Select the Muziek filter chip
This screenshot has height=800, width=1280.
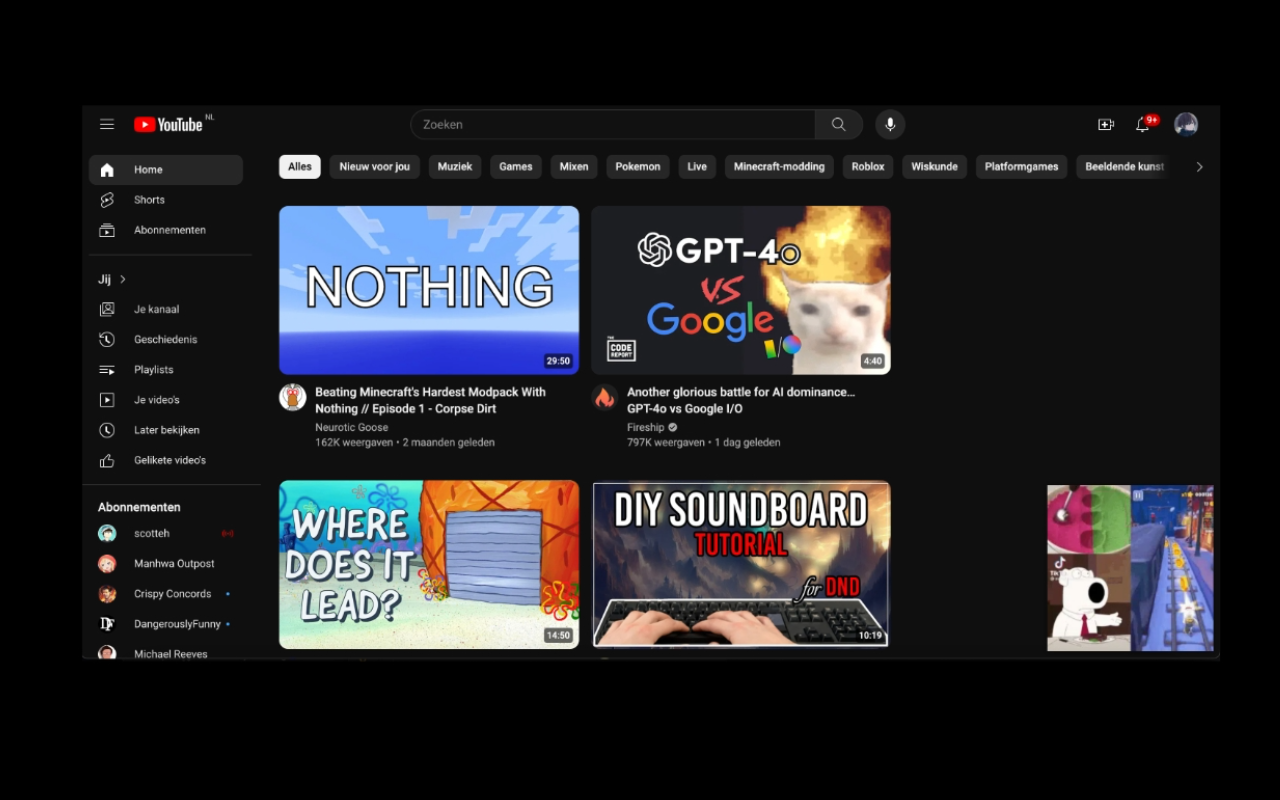[455, 167]
